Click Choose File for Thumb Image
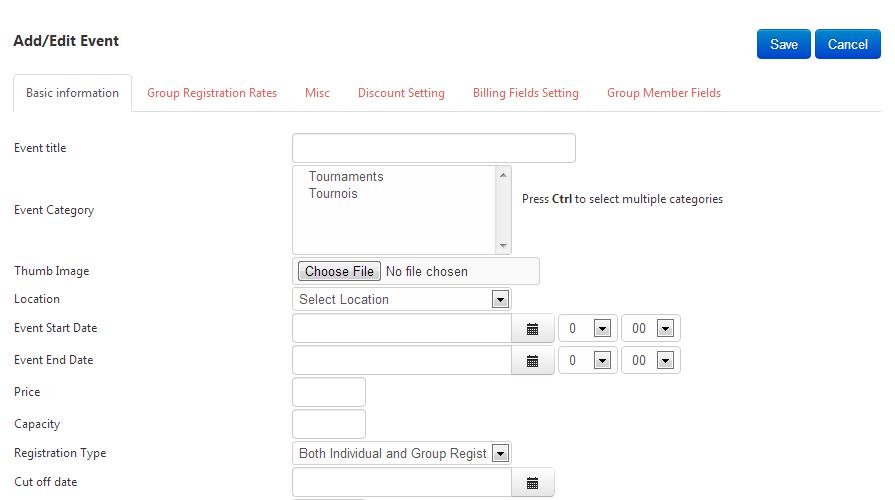 tap(340, 271)
